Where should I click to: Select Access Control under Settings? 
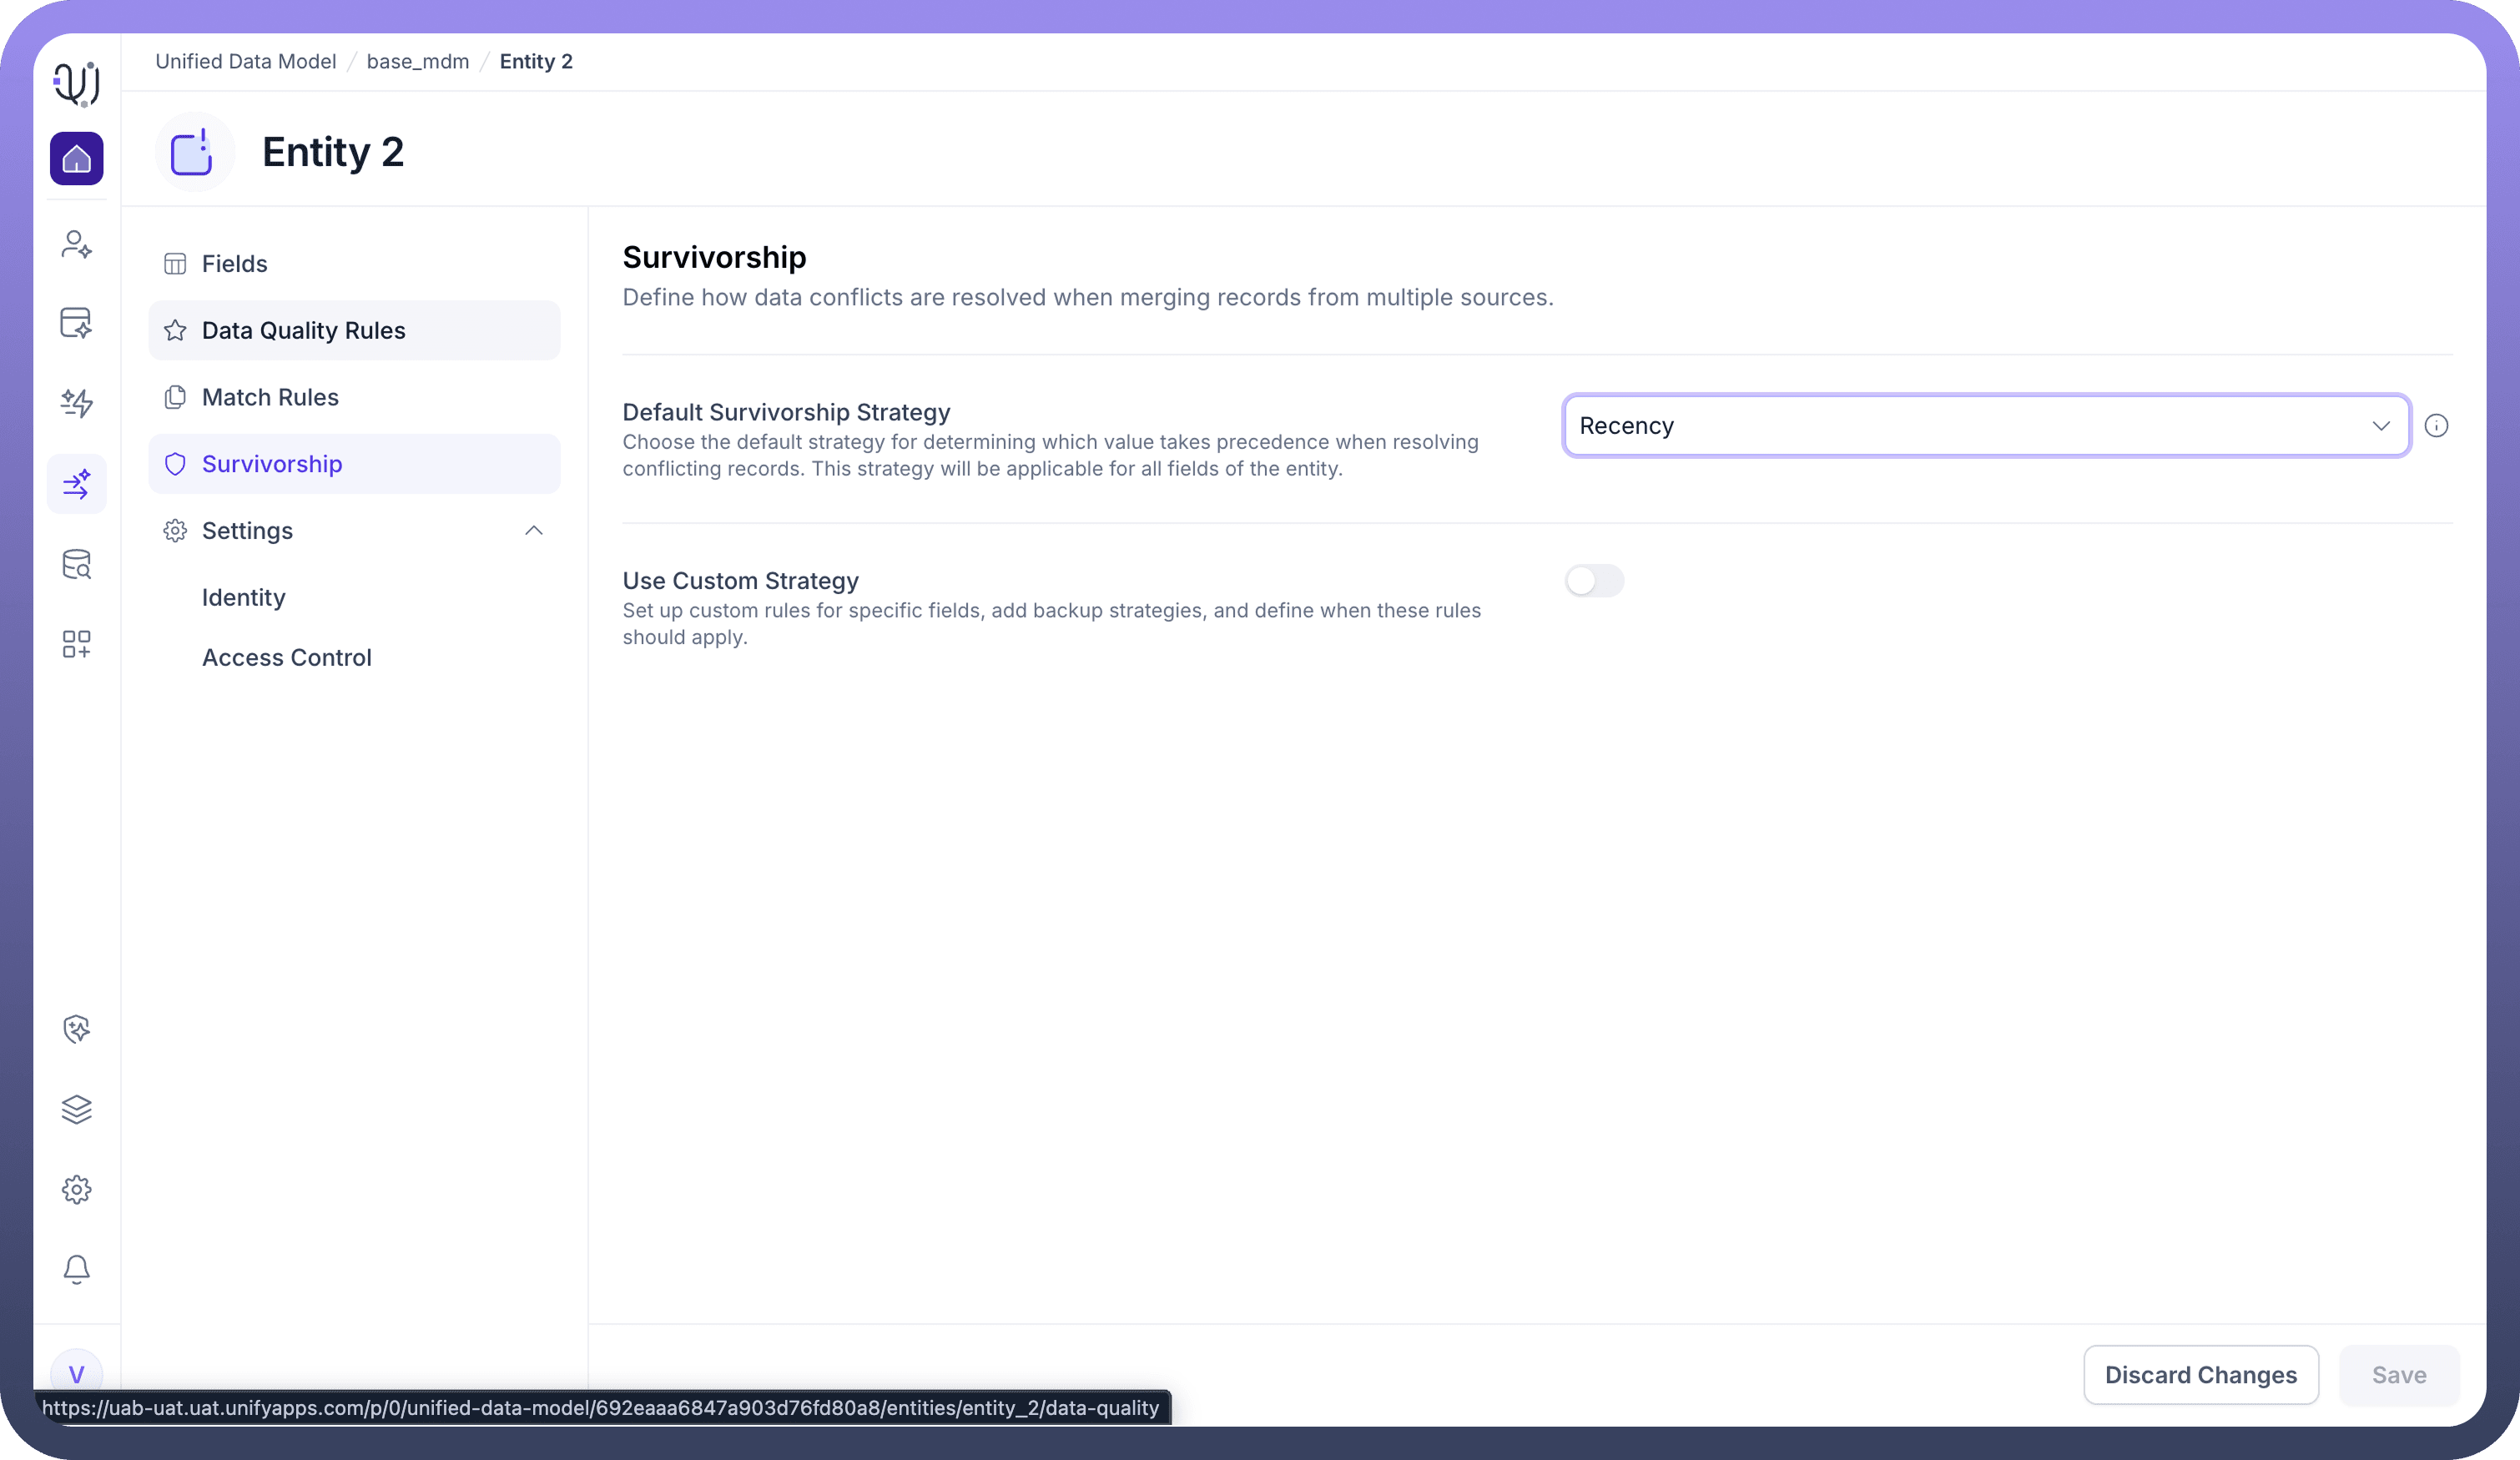pyautogui.click(x=286, y=658)
